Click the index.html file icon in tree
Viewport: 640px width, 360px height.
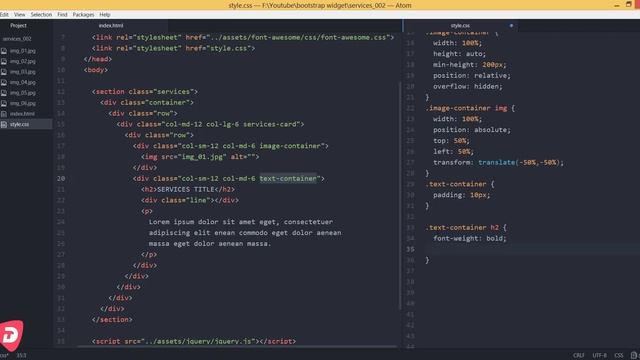(4, 114)
